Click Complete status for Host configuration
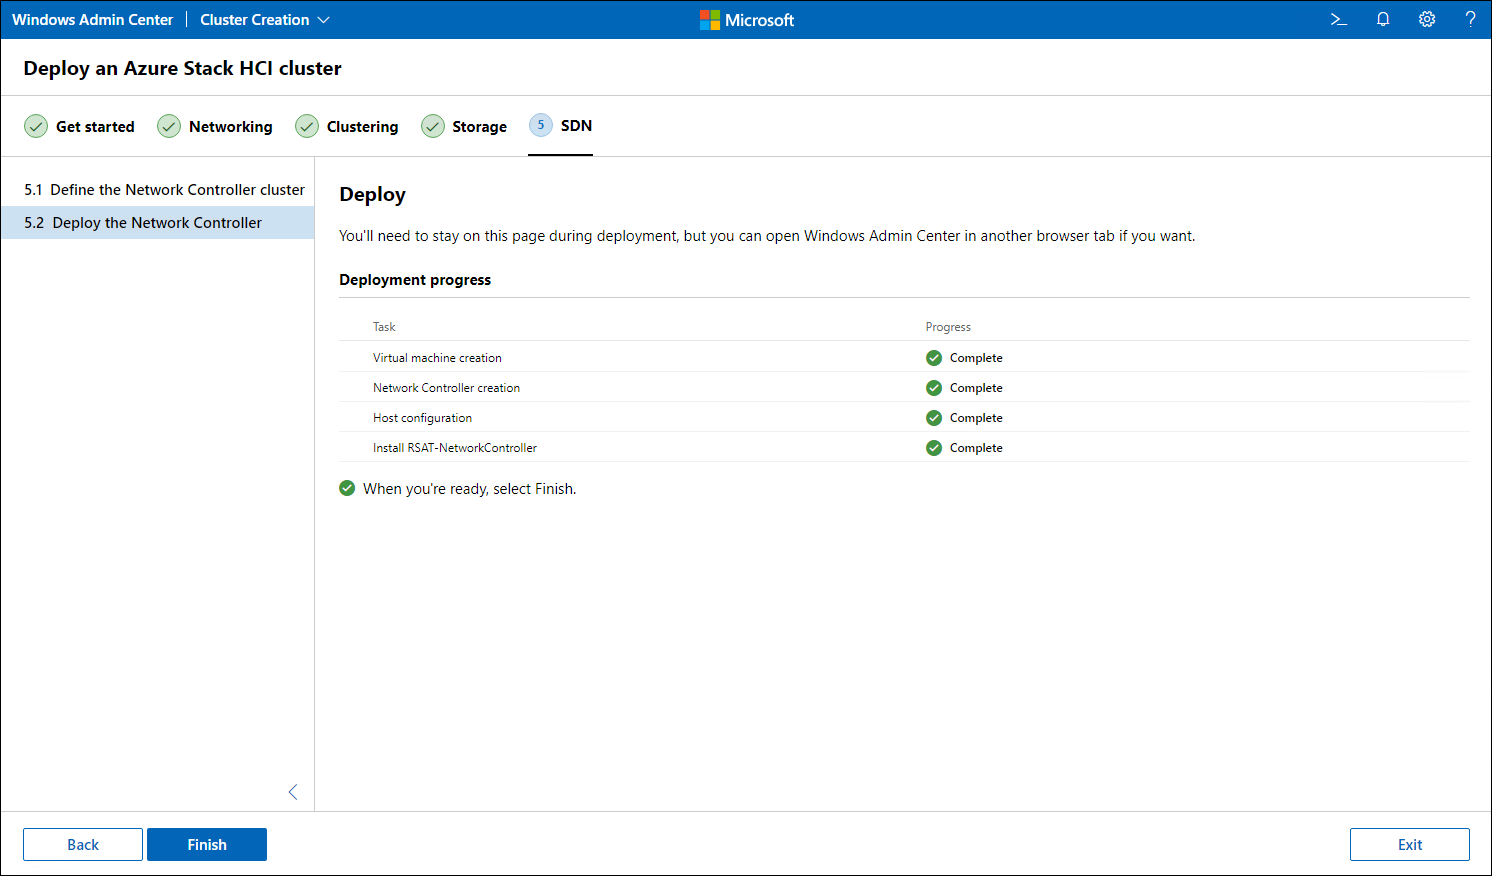This screenshot has height=876, width=1492. click(976, 418)
